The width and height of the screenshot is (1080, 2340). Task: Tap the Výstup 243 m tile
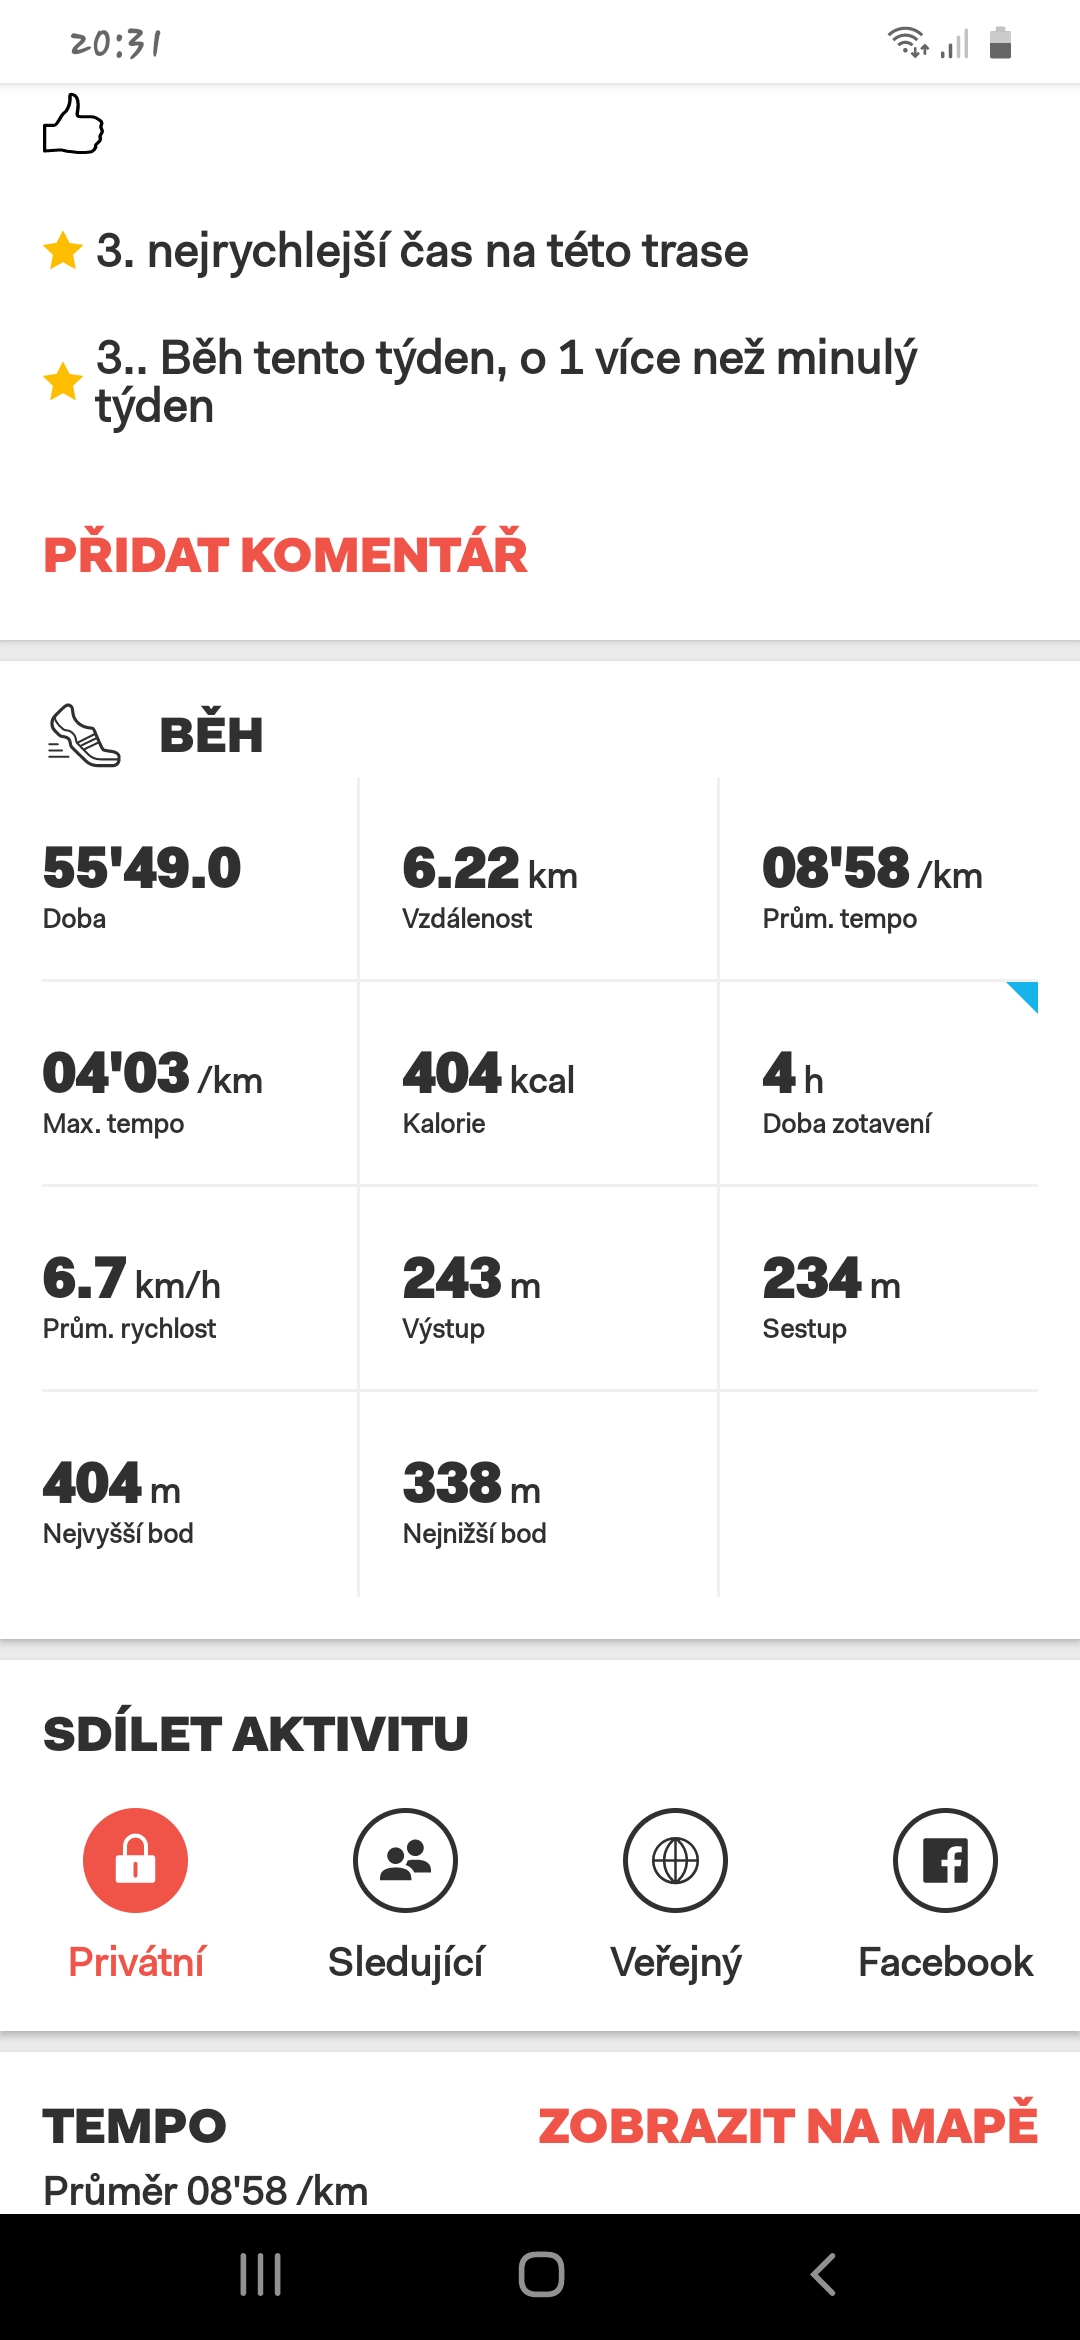pyautogui.click(x=538, y=1290)
